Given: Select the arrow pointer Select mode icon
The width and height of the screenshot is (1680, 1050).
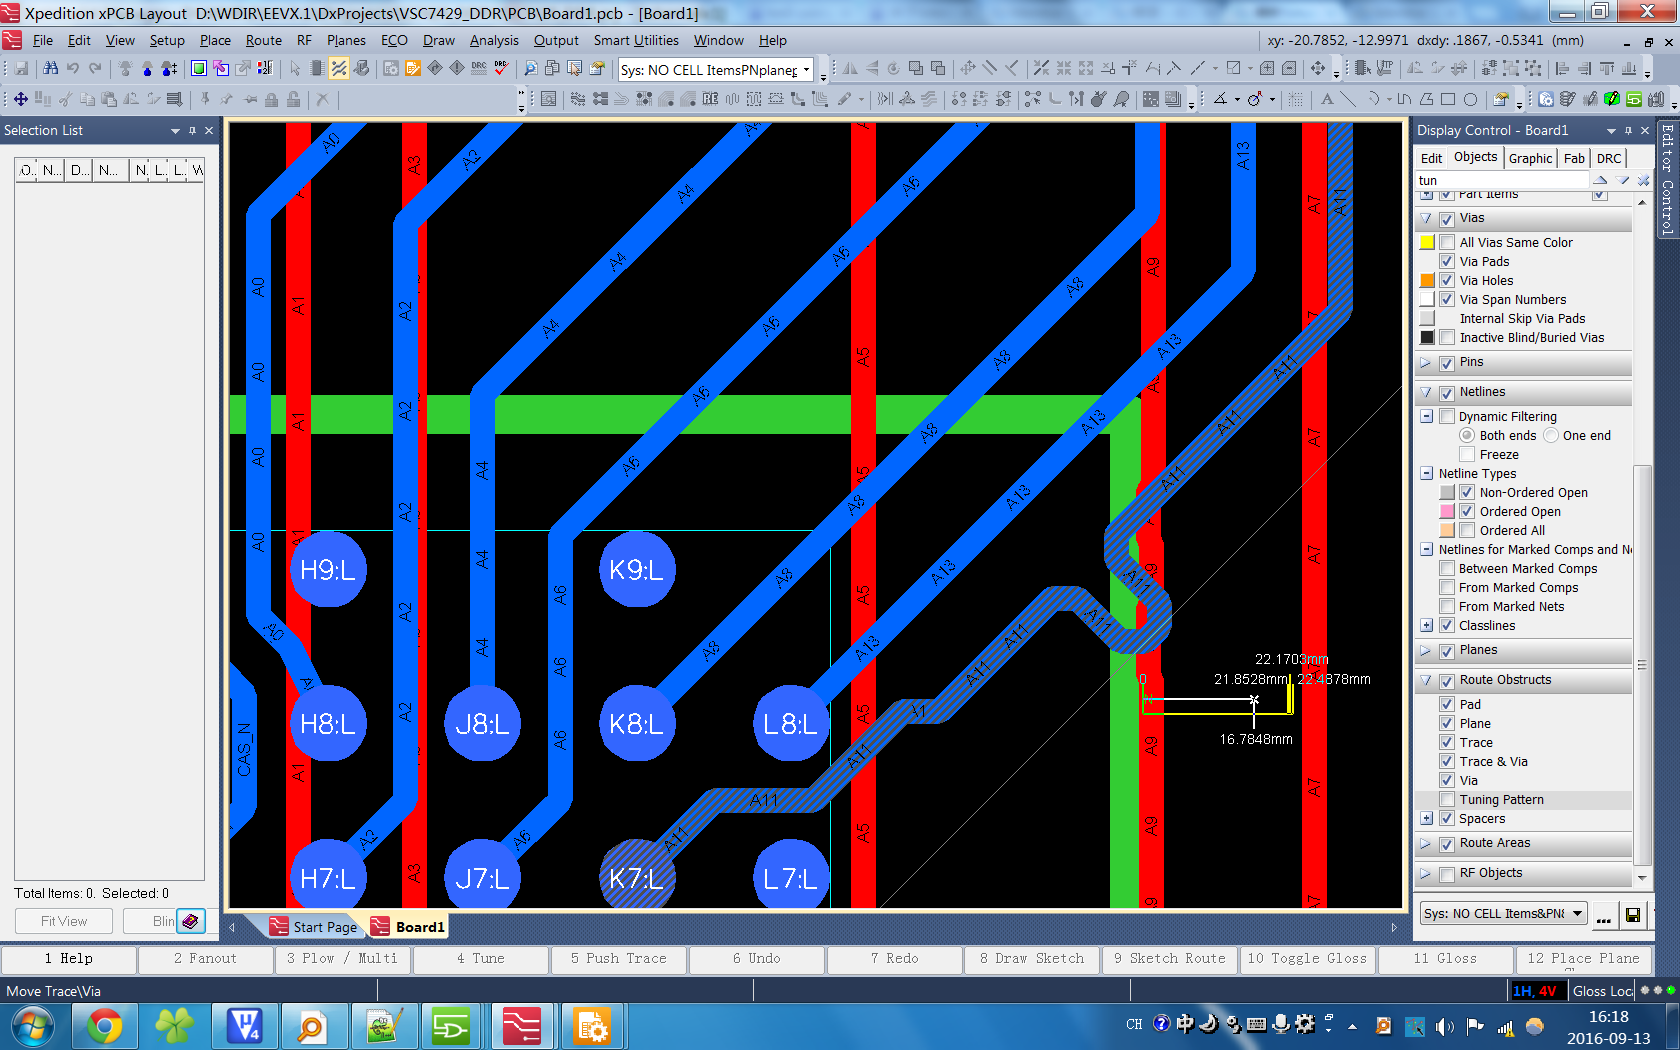Looking at the screenshot, I should pyautogui.click(x=295, y=68).
